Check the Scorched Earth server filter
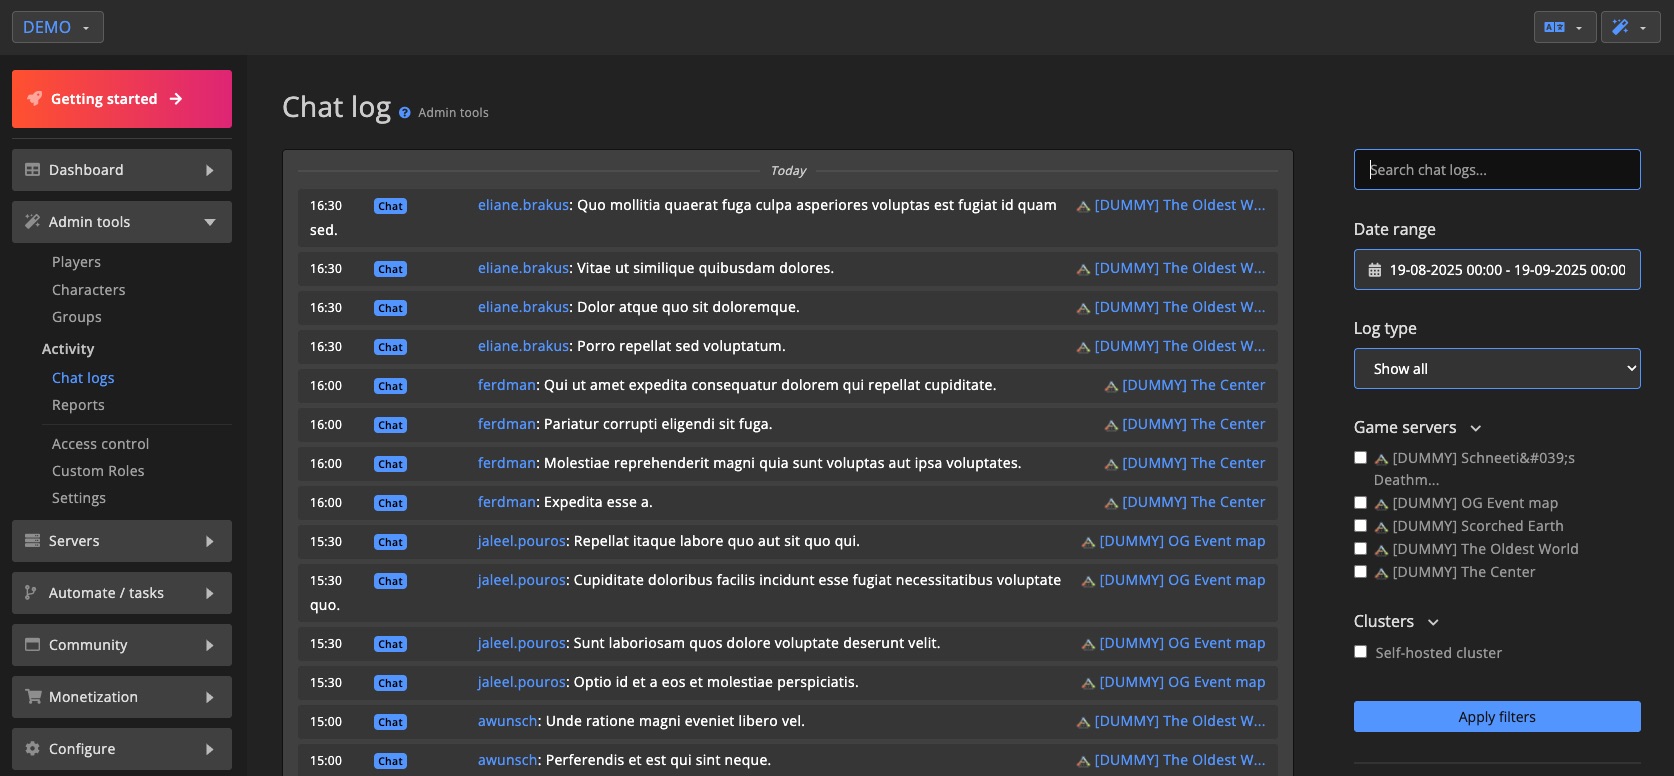The width and height of the screenshot is (1674, 776). click(1360, 526)
